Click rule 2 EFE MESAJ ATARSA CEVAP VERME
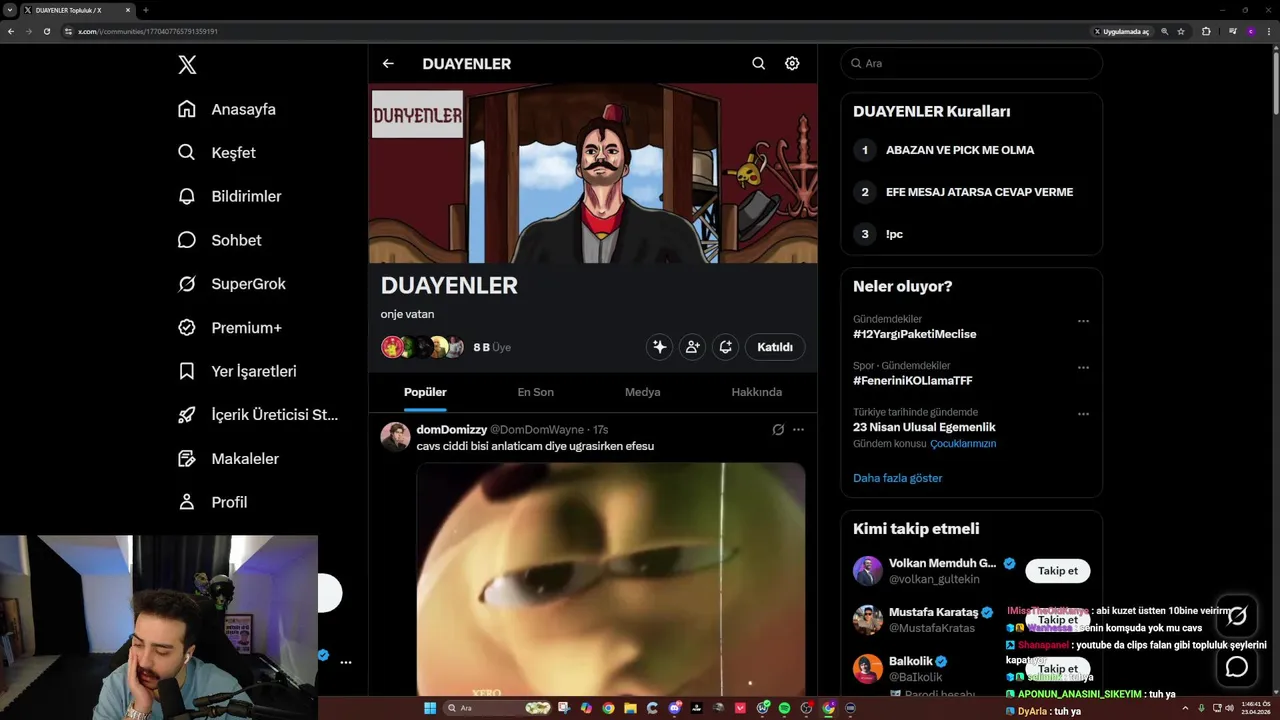 (x=979, y=192)
